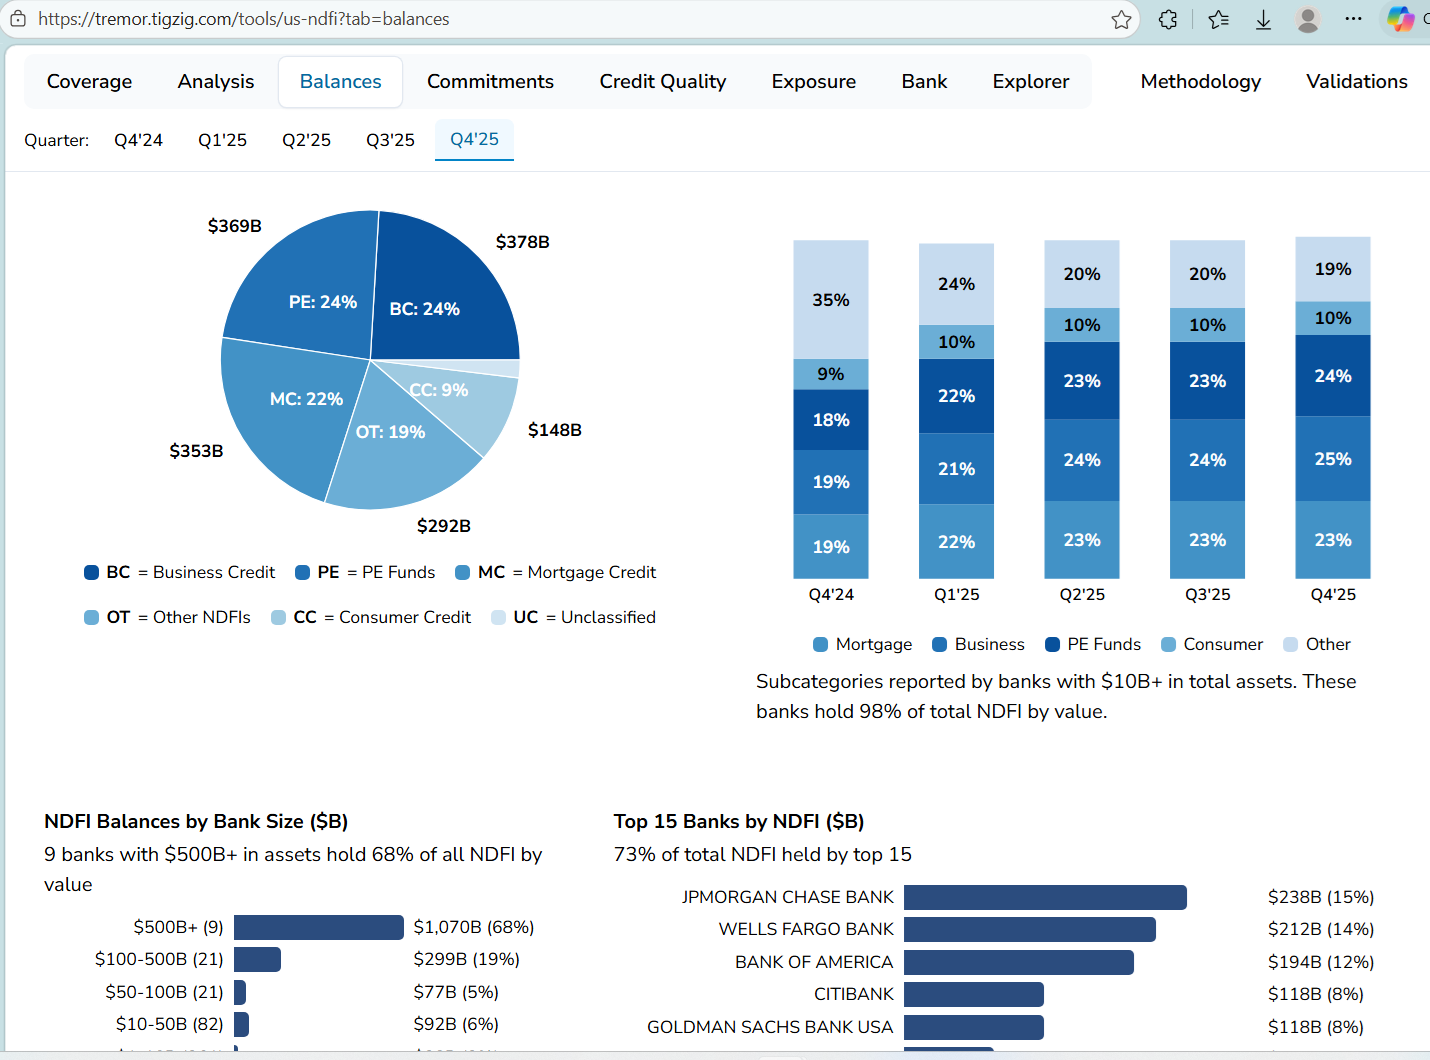The height and width of the screenshot is (1060, 1430).
Task: Select quarter Q4'24
Action: pos(138,140)
